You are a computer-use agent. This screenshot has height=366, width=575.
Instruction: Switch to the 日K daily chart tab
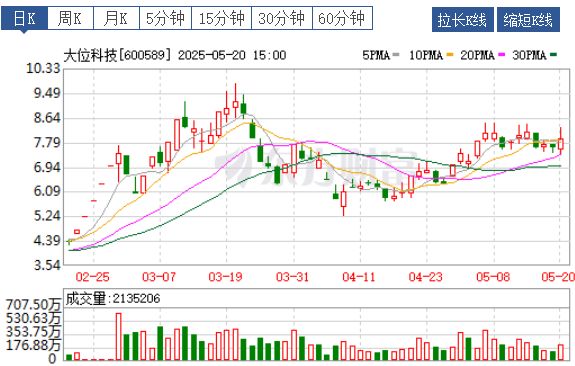pyautogui.click(x=24, y=18)
